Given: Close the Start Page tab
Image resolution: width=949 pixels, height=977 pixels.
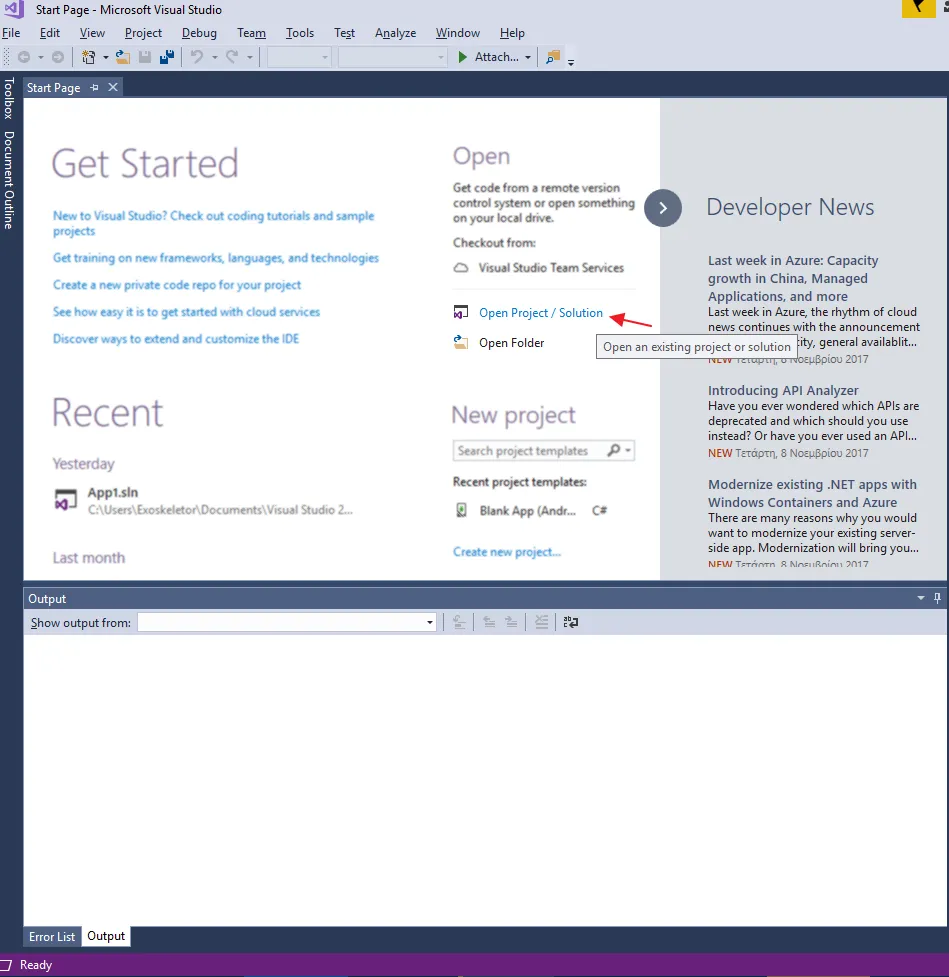Looking at the screenshot, I should [113, 87].
